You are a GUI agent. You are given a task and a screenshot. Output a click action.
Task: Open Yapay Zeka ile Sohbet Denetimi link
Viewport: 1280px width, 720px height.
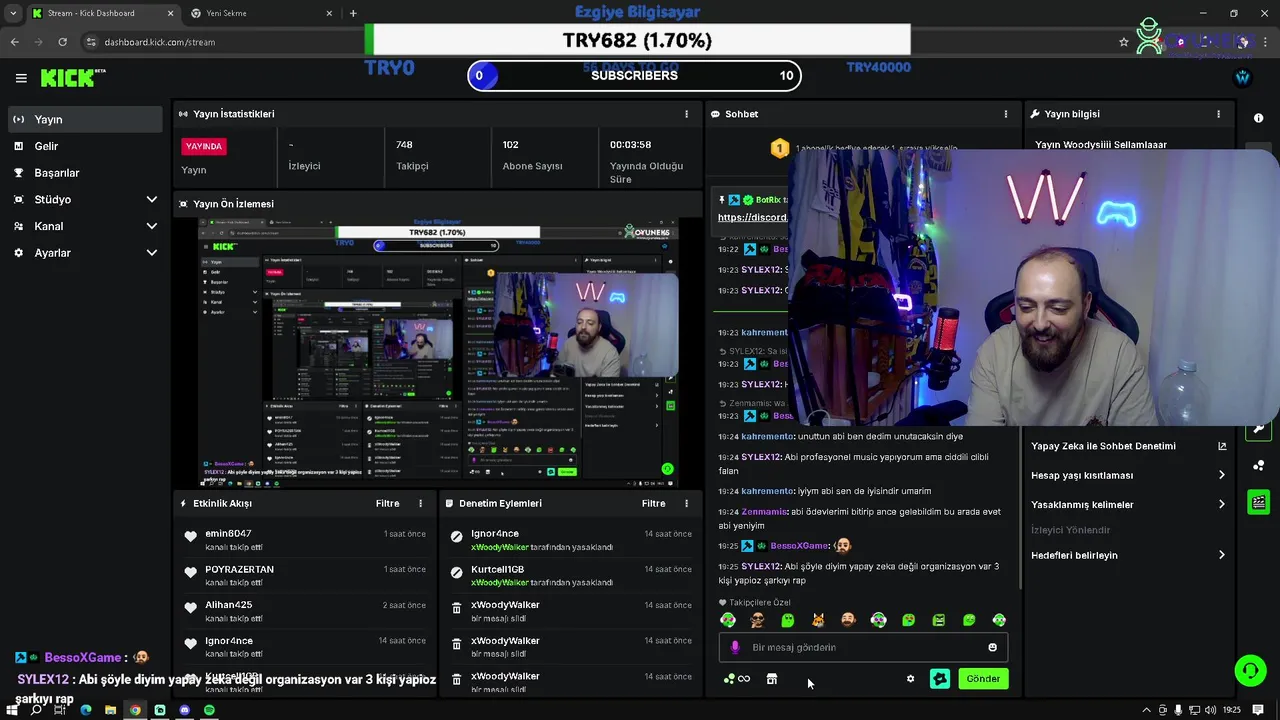click(1128, 446)
